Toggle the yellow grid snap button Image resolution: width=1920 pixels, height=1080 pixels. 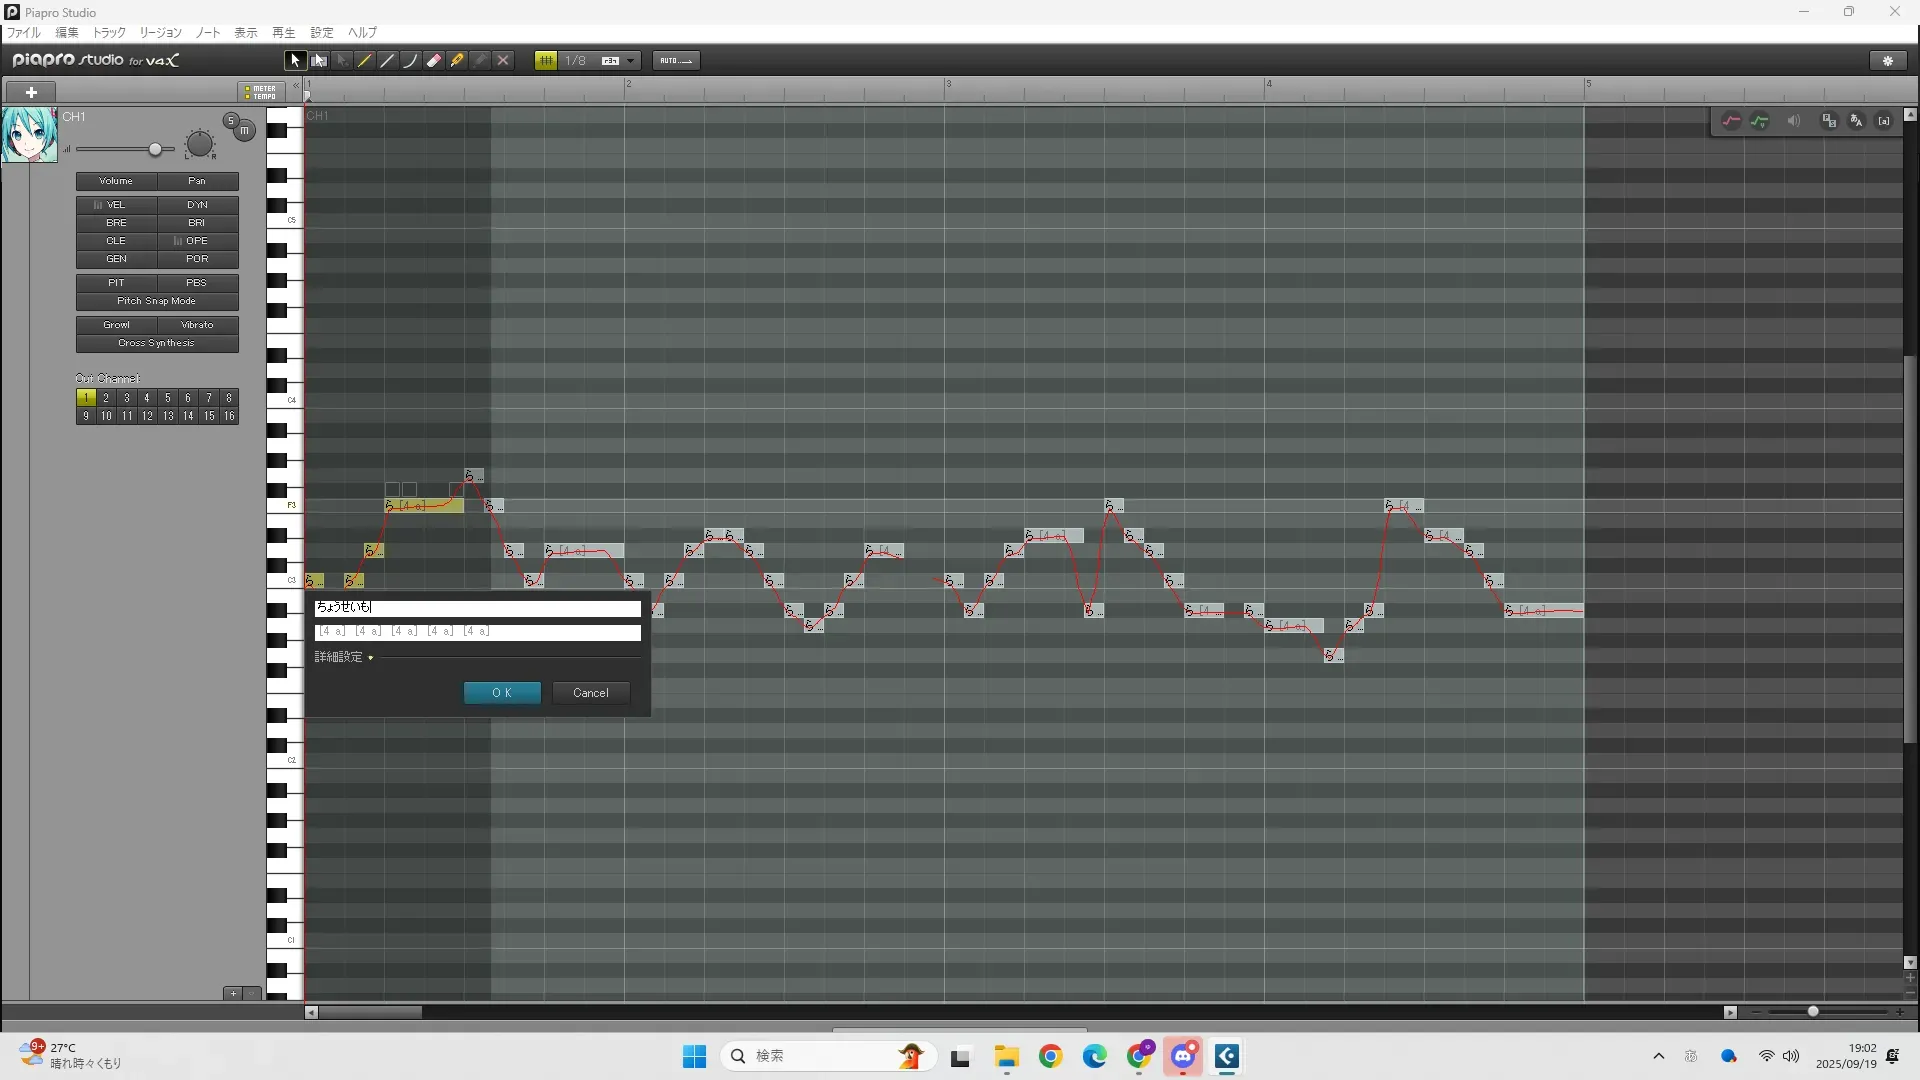pos(546,61)
